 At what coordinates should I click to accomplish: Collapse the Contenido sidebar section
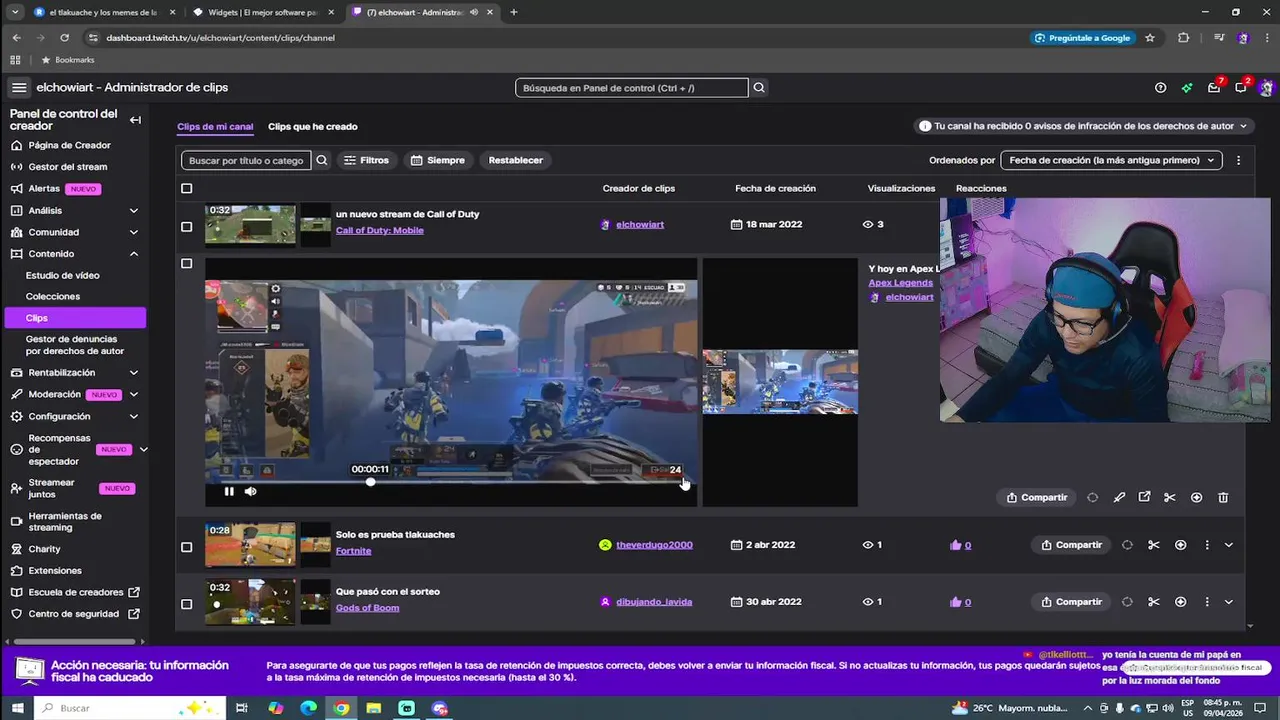point(134,254)
